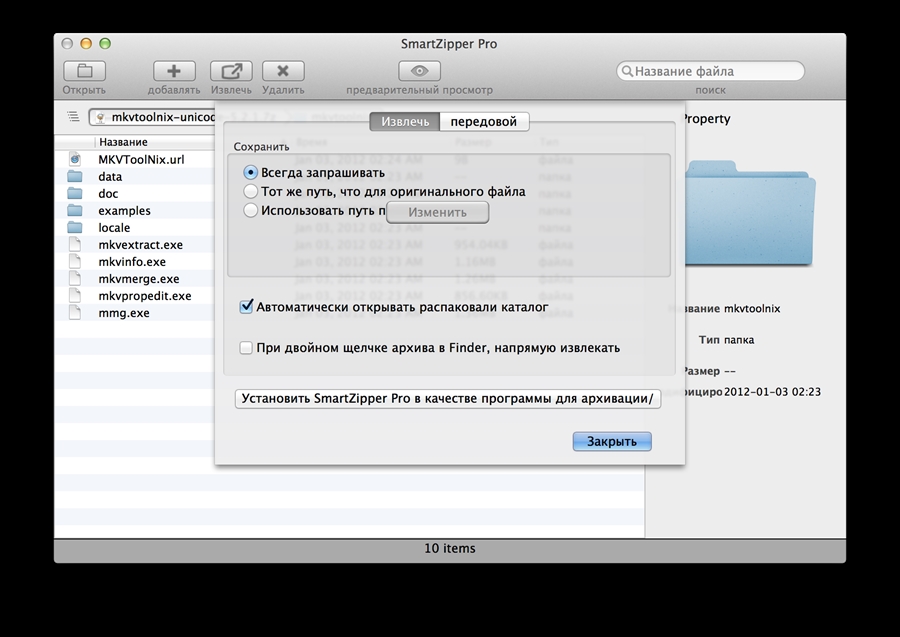Switch to the 'передовой' tab

484,122
